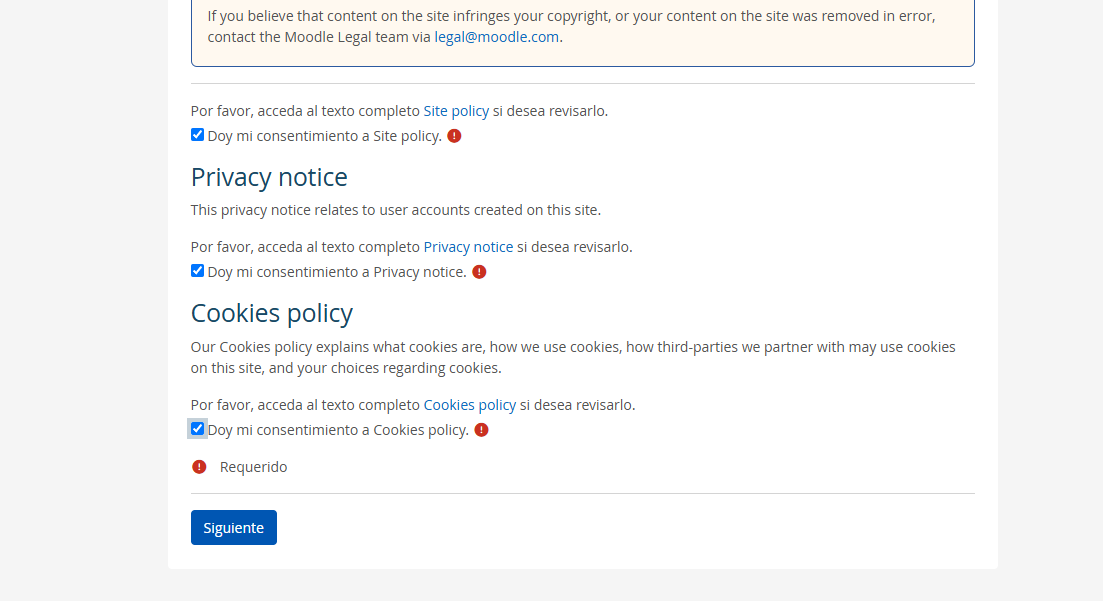
Task: Open the Cookies policy full text link
Action: [469, 405]
